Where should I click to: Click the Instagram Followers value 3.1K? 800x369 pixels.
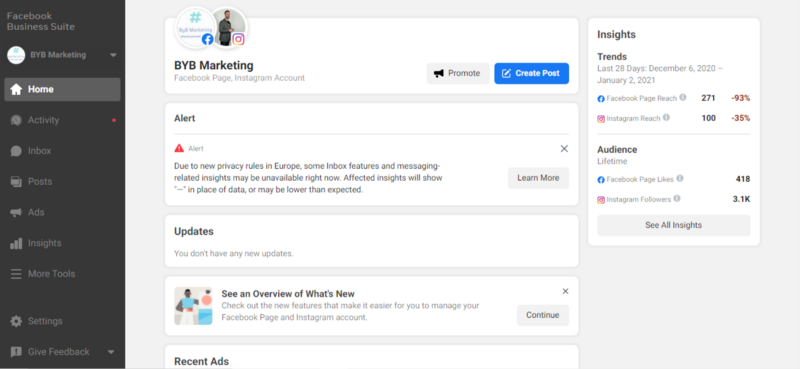pos(741,200)
